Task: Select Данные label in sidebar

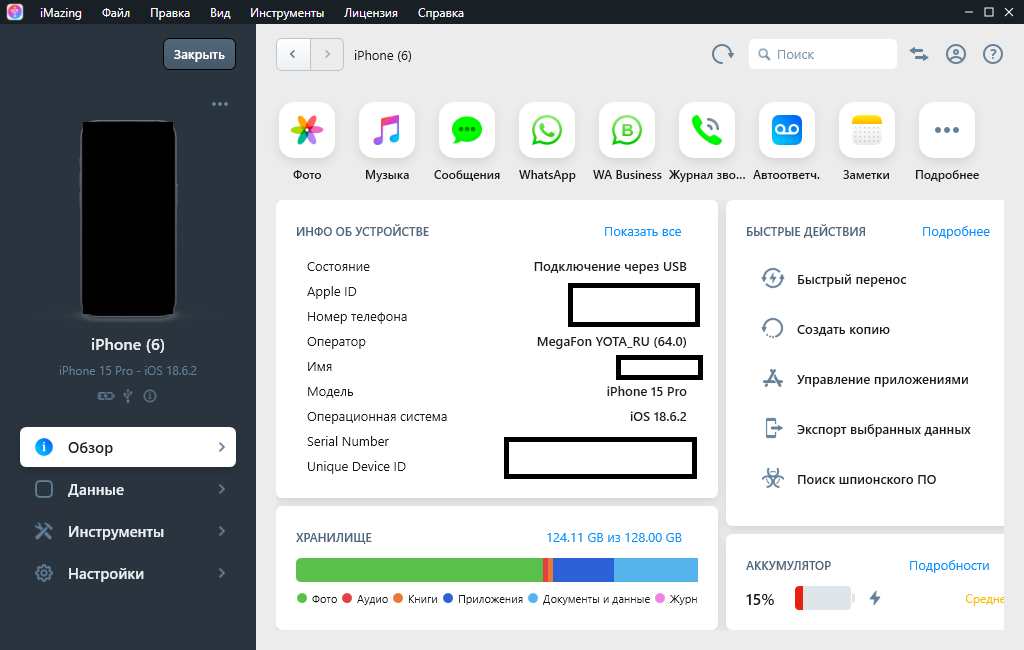Action: click(96, 489)
